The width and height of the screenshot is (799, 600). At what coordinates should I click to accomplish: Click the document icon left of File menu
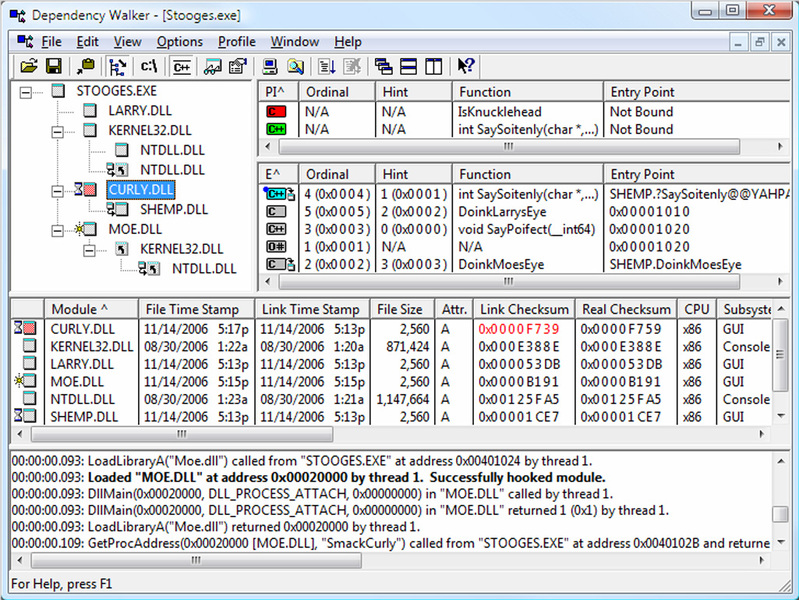pos(25,41)
